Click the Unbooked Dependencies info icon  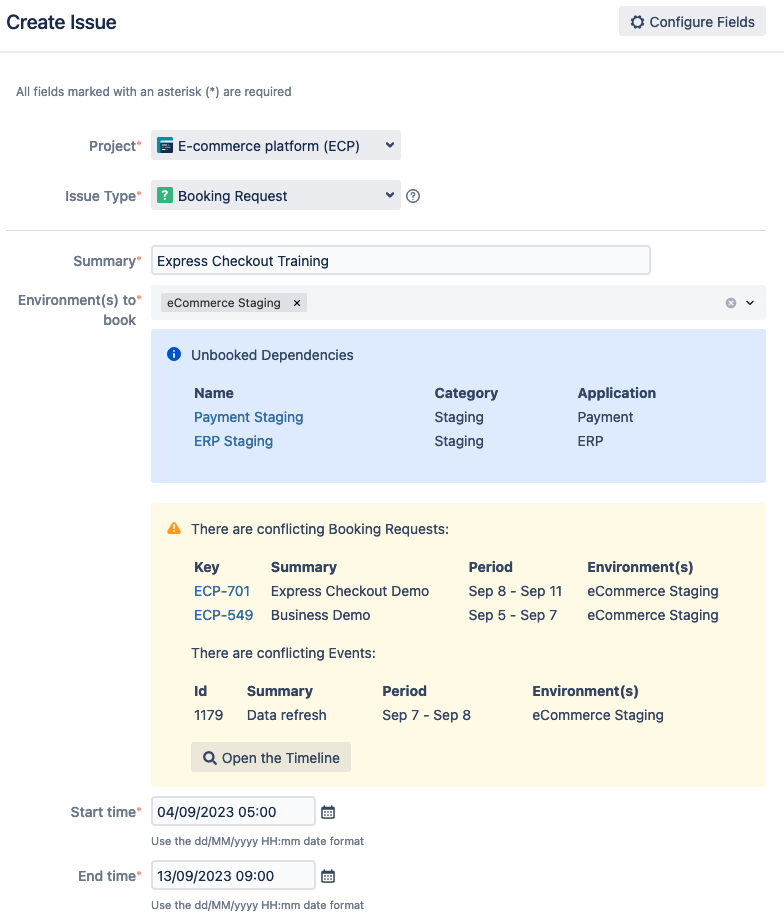click(x=174, y=354)
